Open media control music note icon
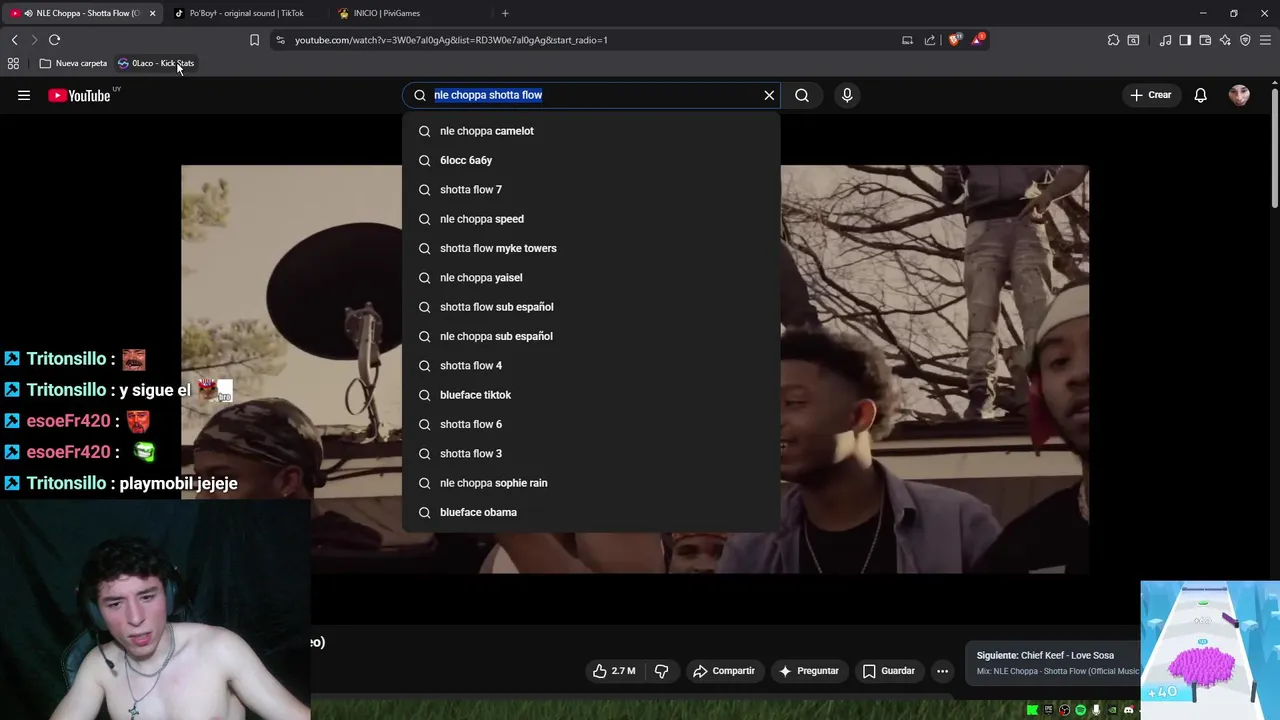The width and height of the screenshot is (1280, 720). pos(1165,40)
